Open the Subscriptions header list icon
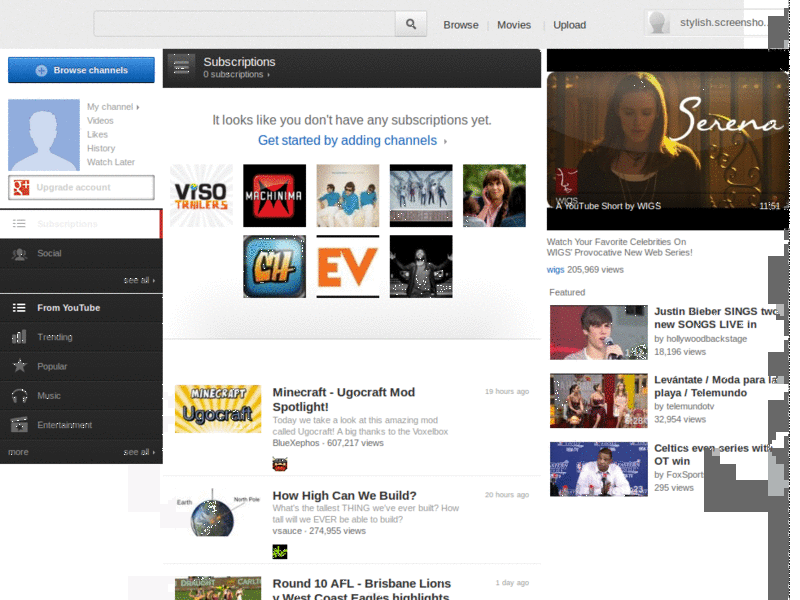This screenshot has height=600, width=800. (181, 67)
